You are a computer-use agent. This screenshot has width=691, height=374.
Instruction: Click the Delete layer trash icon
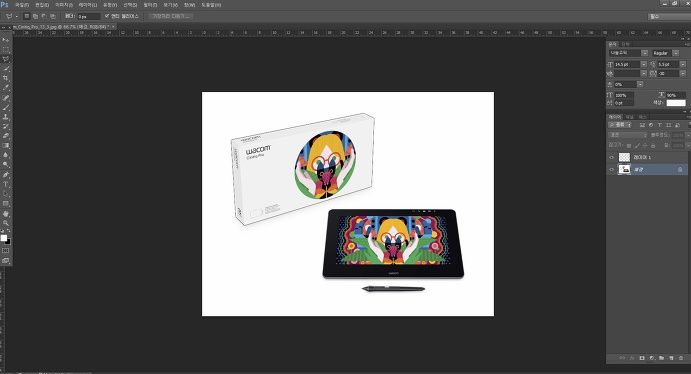point(681,358)
